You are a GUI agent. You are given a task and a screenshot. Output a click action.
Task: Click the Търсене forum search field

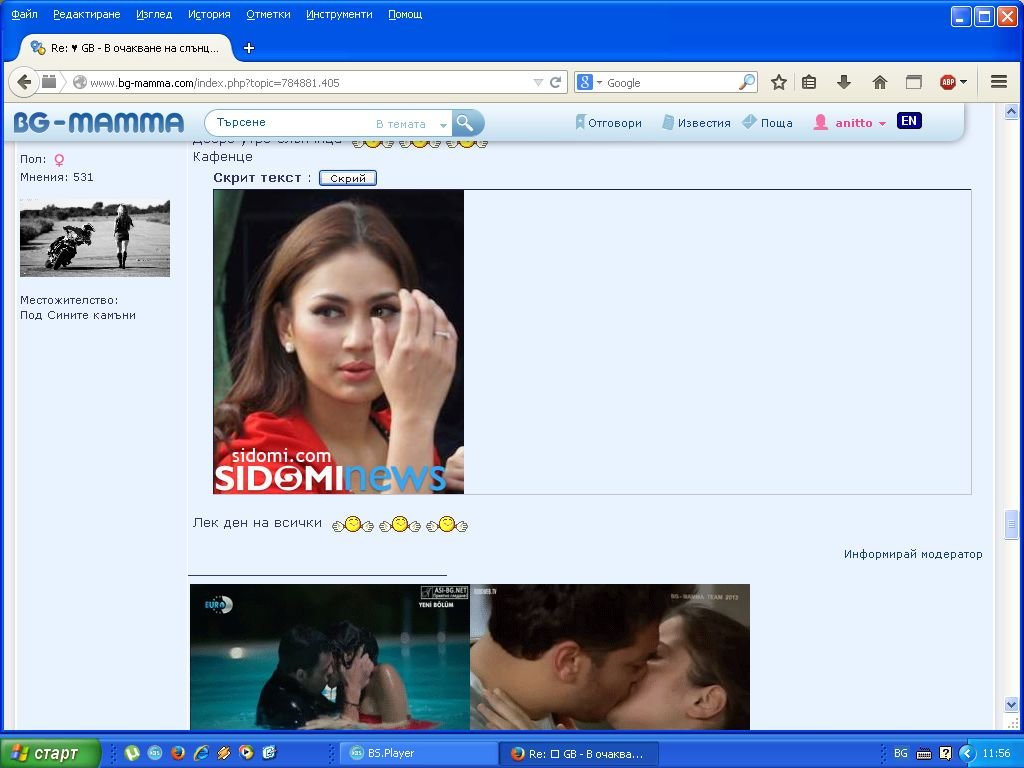[290, 123]
